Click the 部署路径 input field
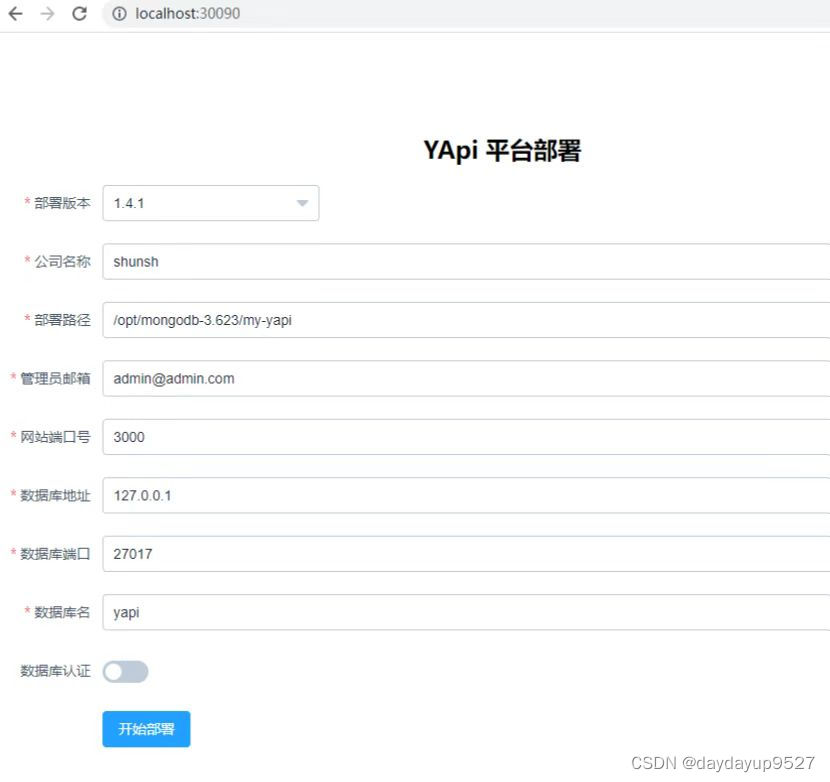 [466, 320]
